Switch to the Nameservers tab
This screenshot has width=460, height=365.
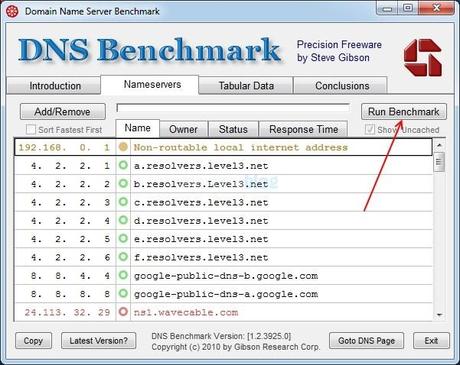[150, 85]
